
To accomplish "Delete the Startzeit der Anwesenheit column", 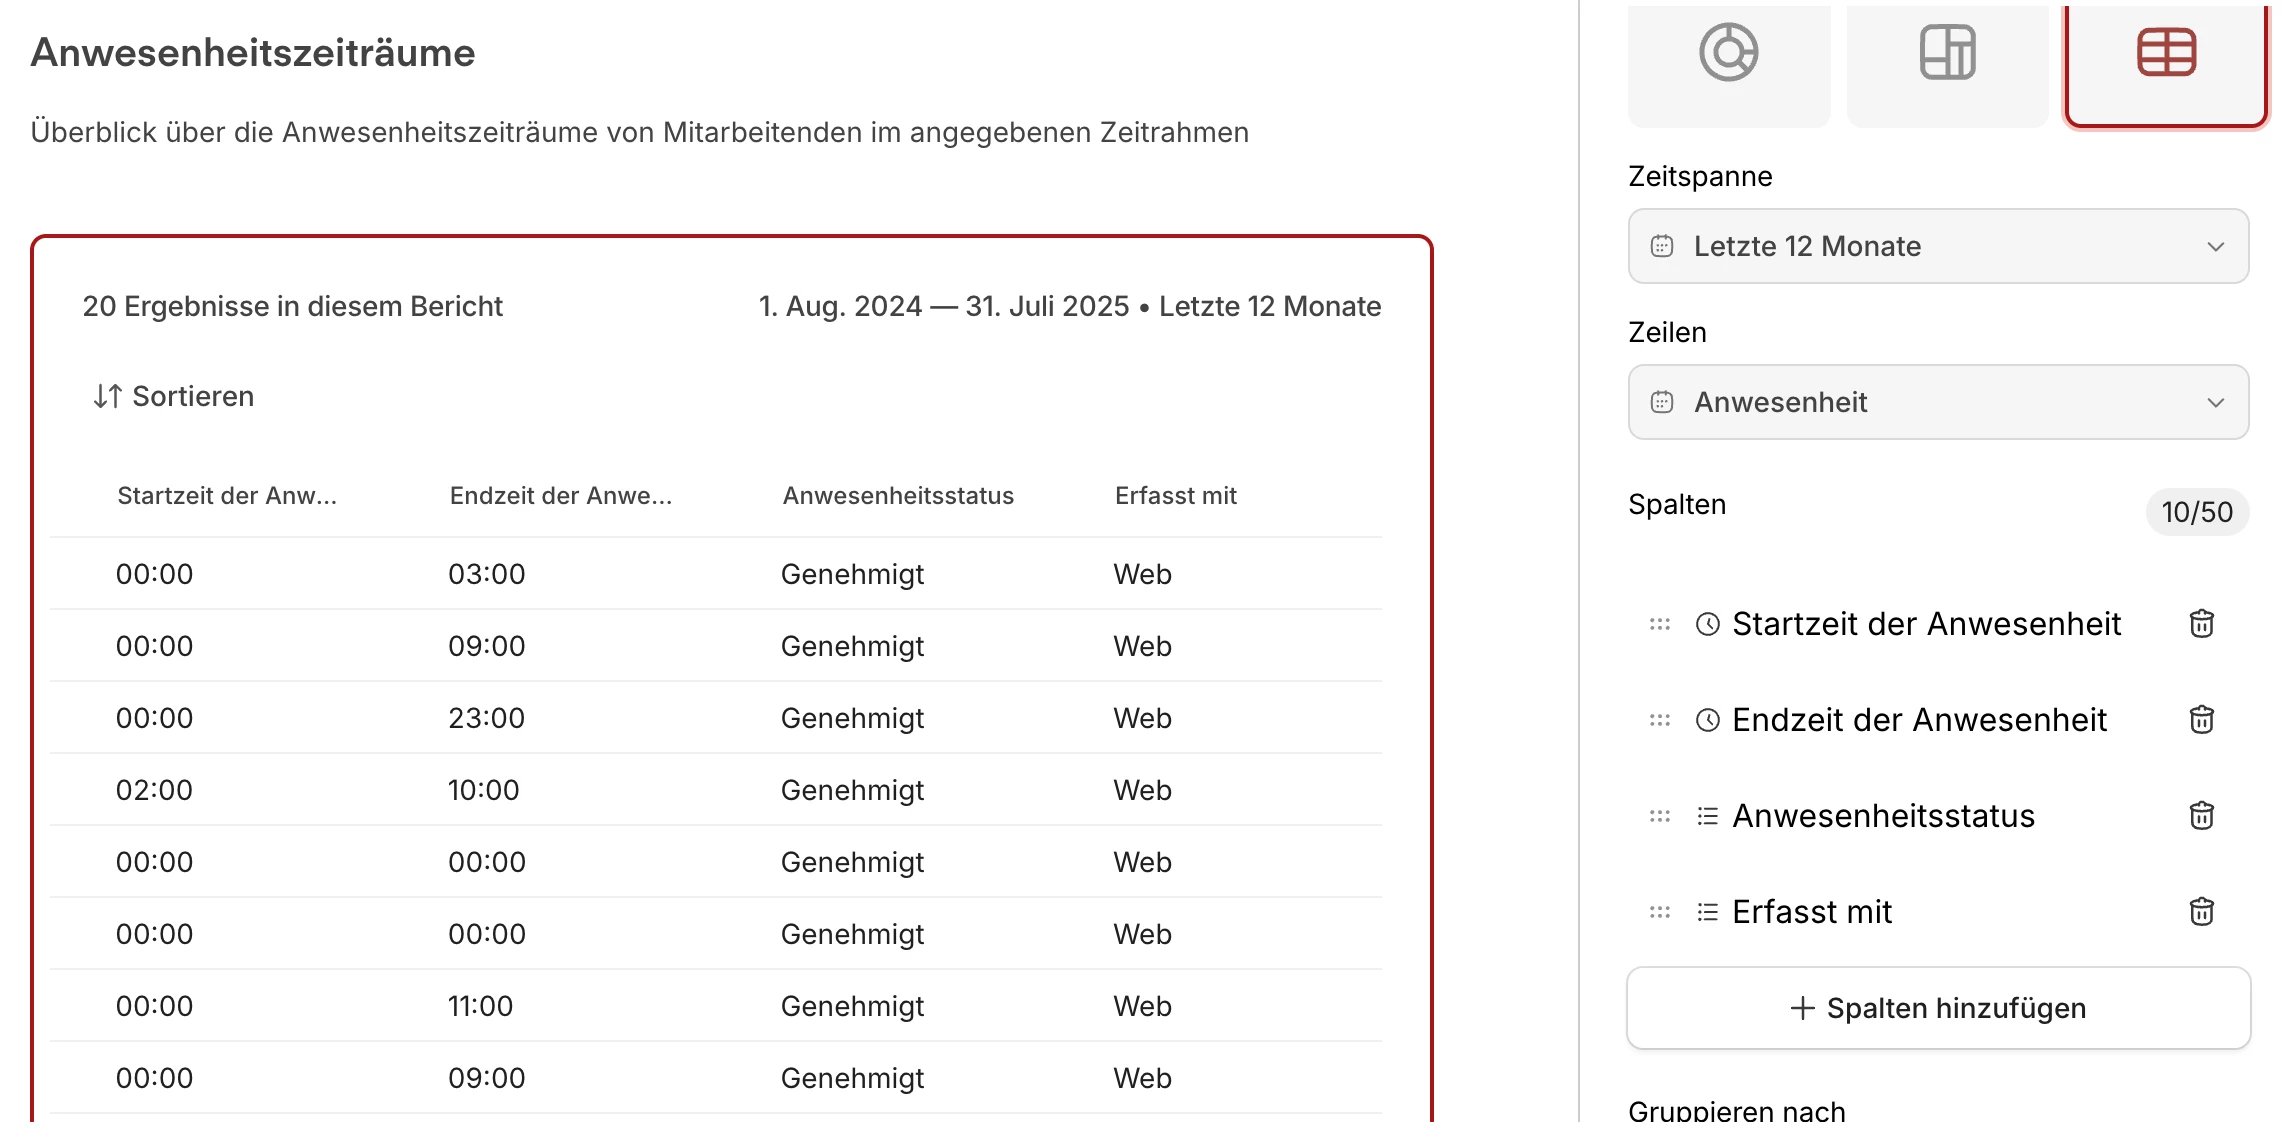I will pos(2201,624).
